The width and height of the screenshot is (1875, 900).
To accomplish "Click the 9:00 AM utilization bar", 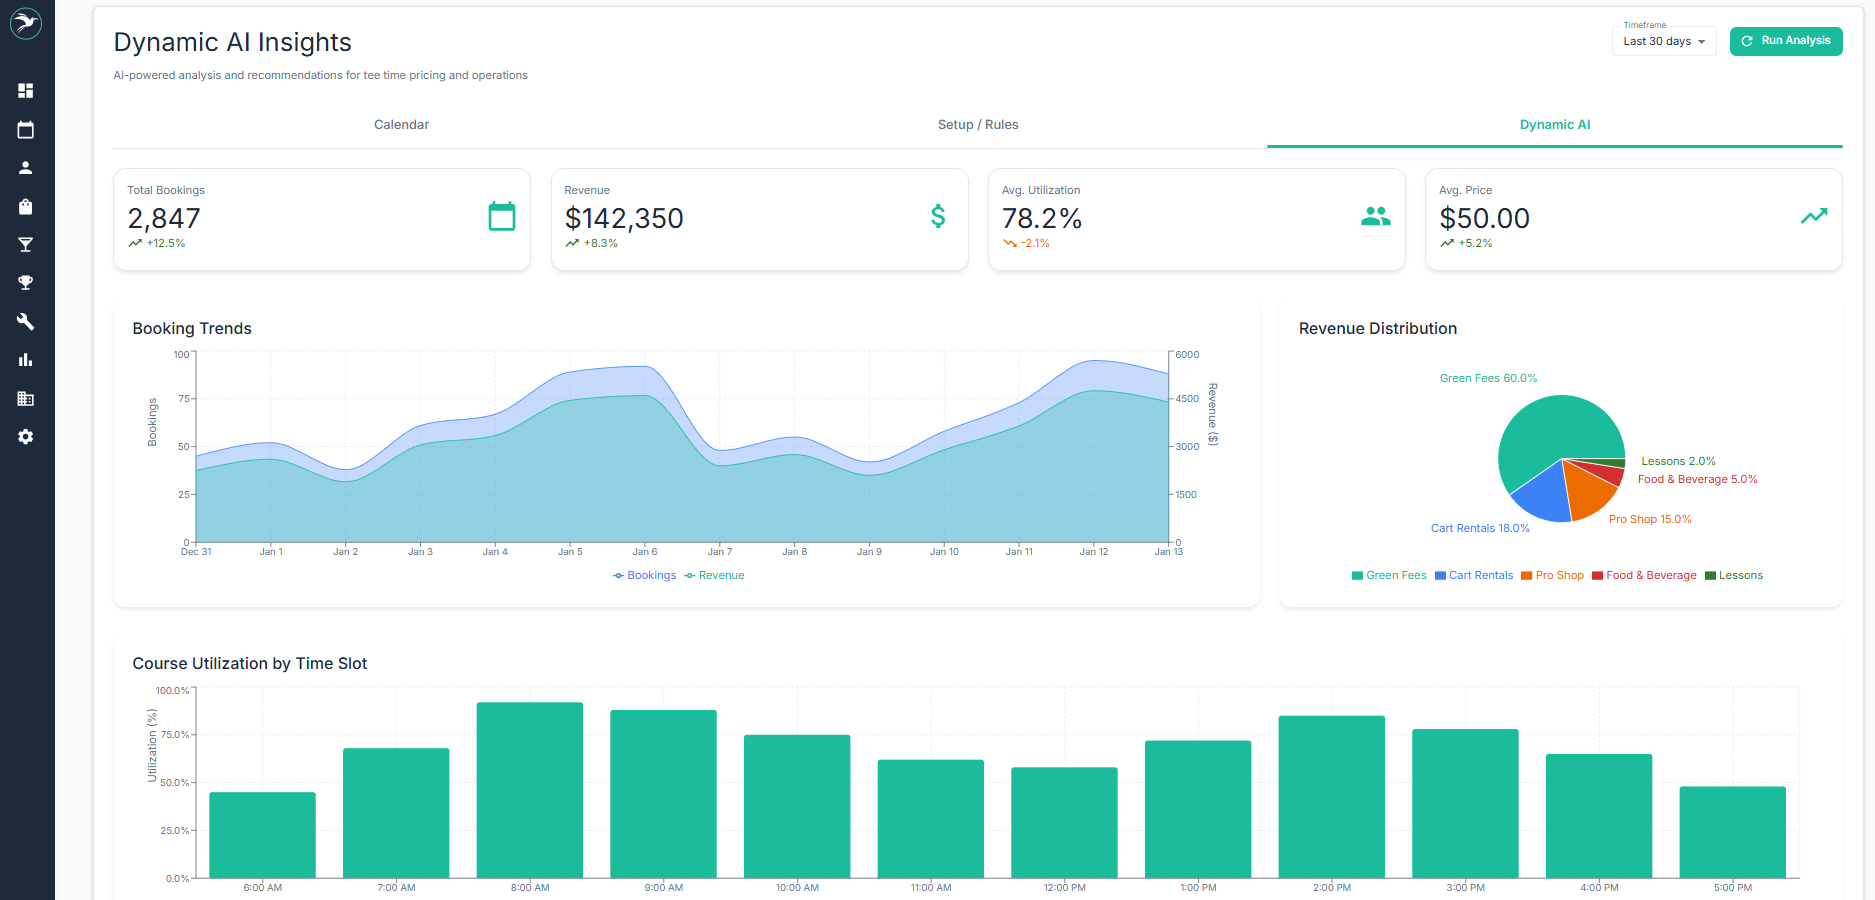I will (663, 794).
